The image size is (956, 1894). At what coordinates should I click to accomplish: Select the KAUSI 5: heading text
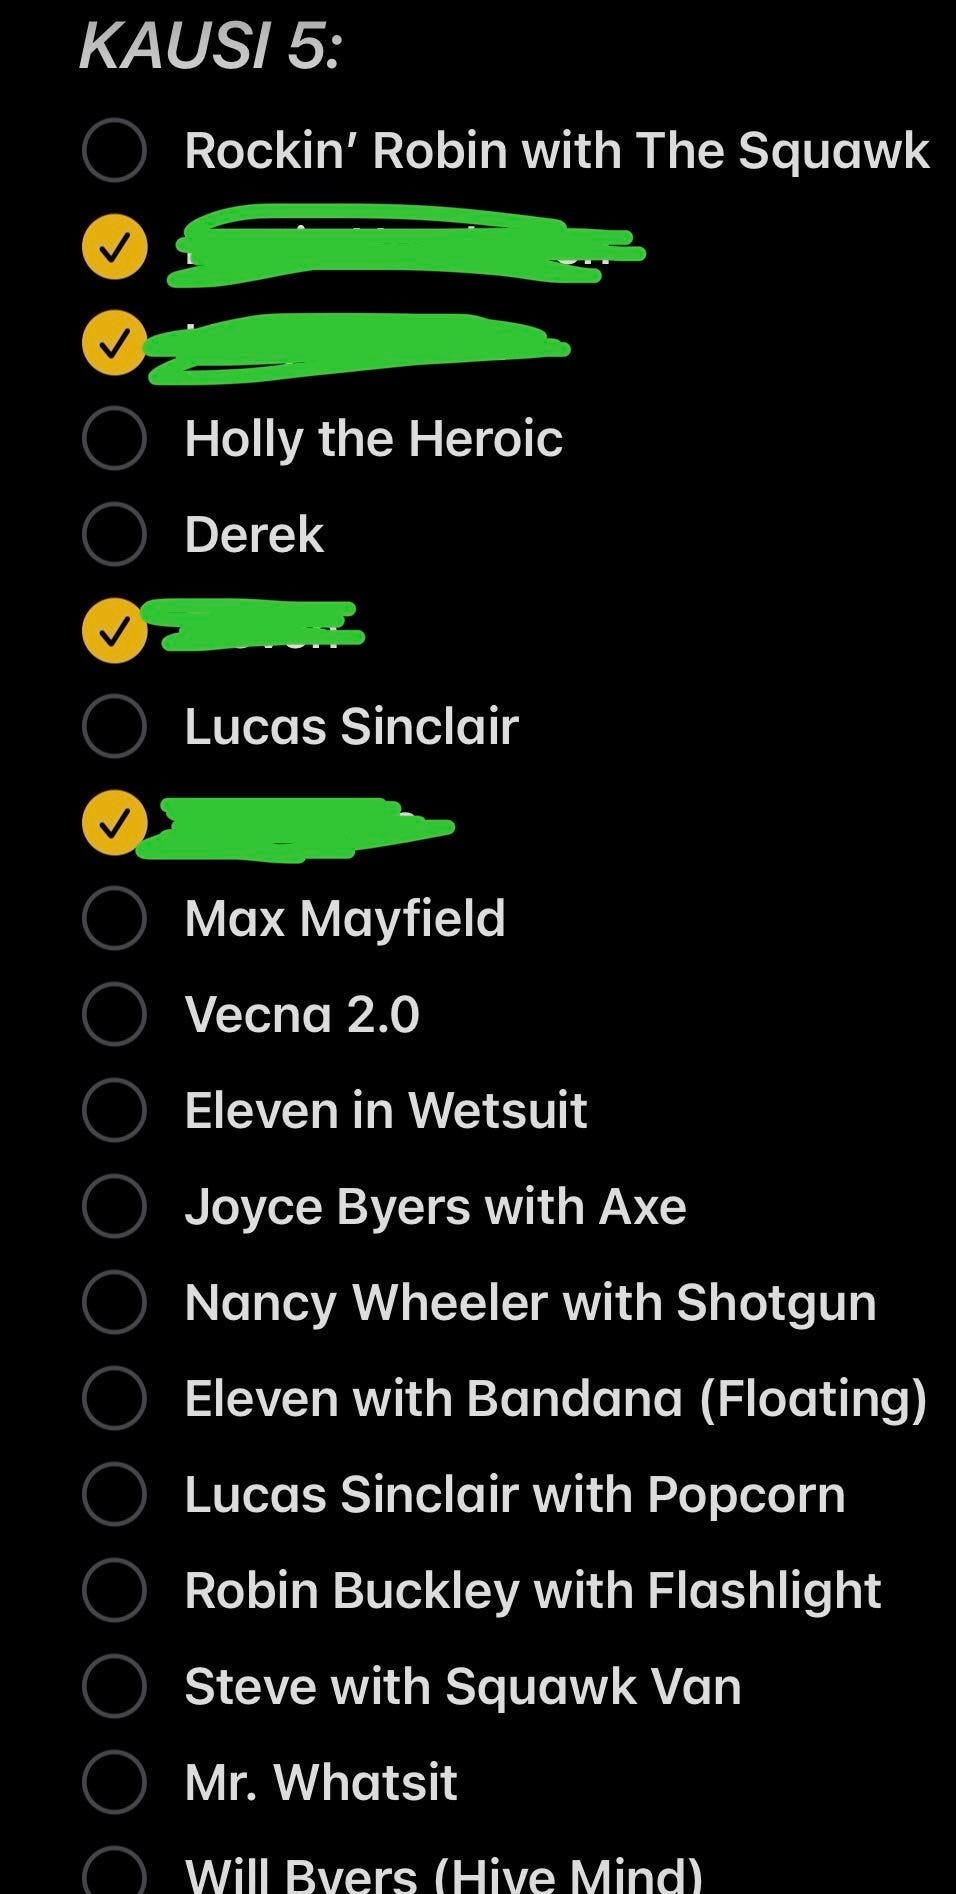[210, 46]
